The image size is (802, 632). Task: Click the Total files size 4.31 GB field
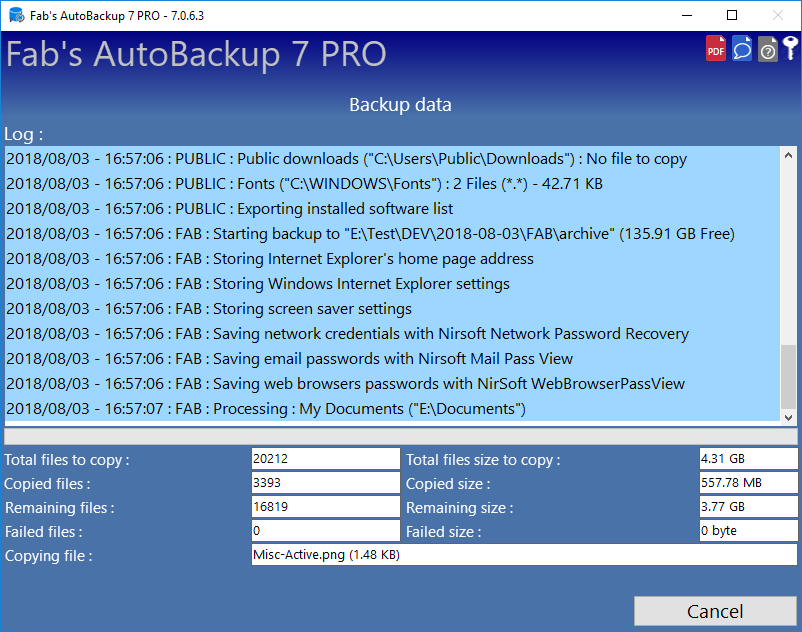[x=748, y=459]
